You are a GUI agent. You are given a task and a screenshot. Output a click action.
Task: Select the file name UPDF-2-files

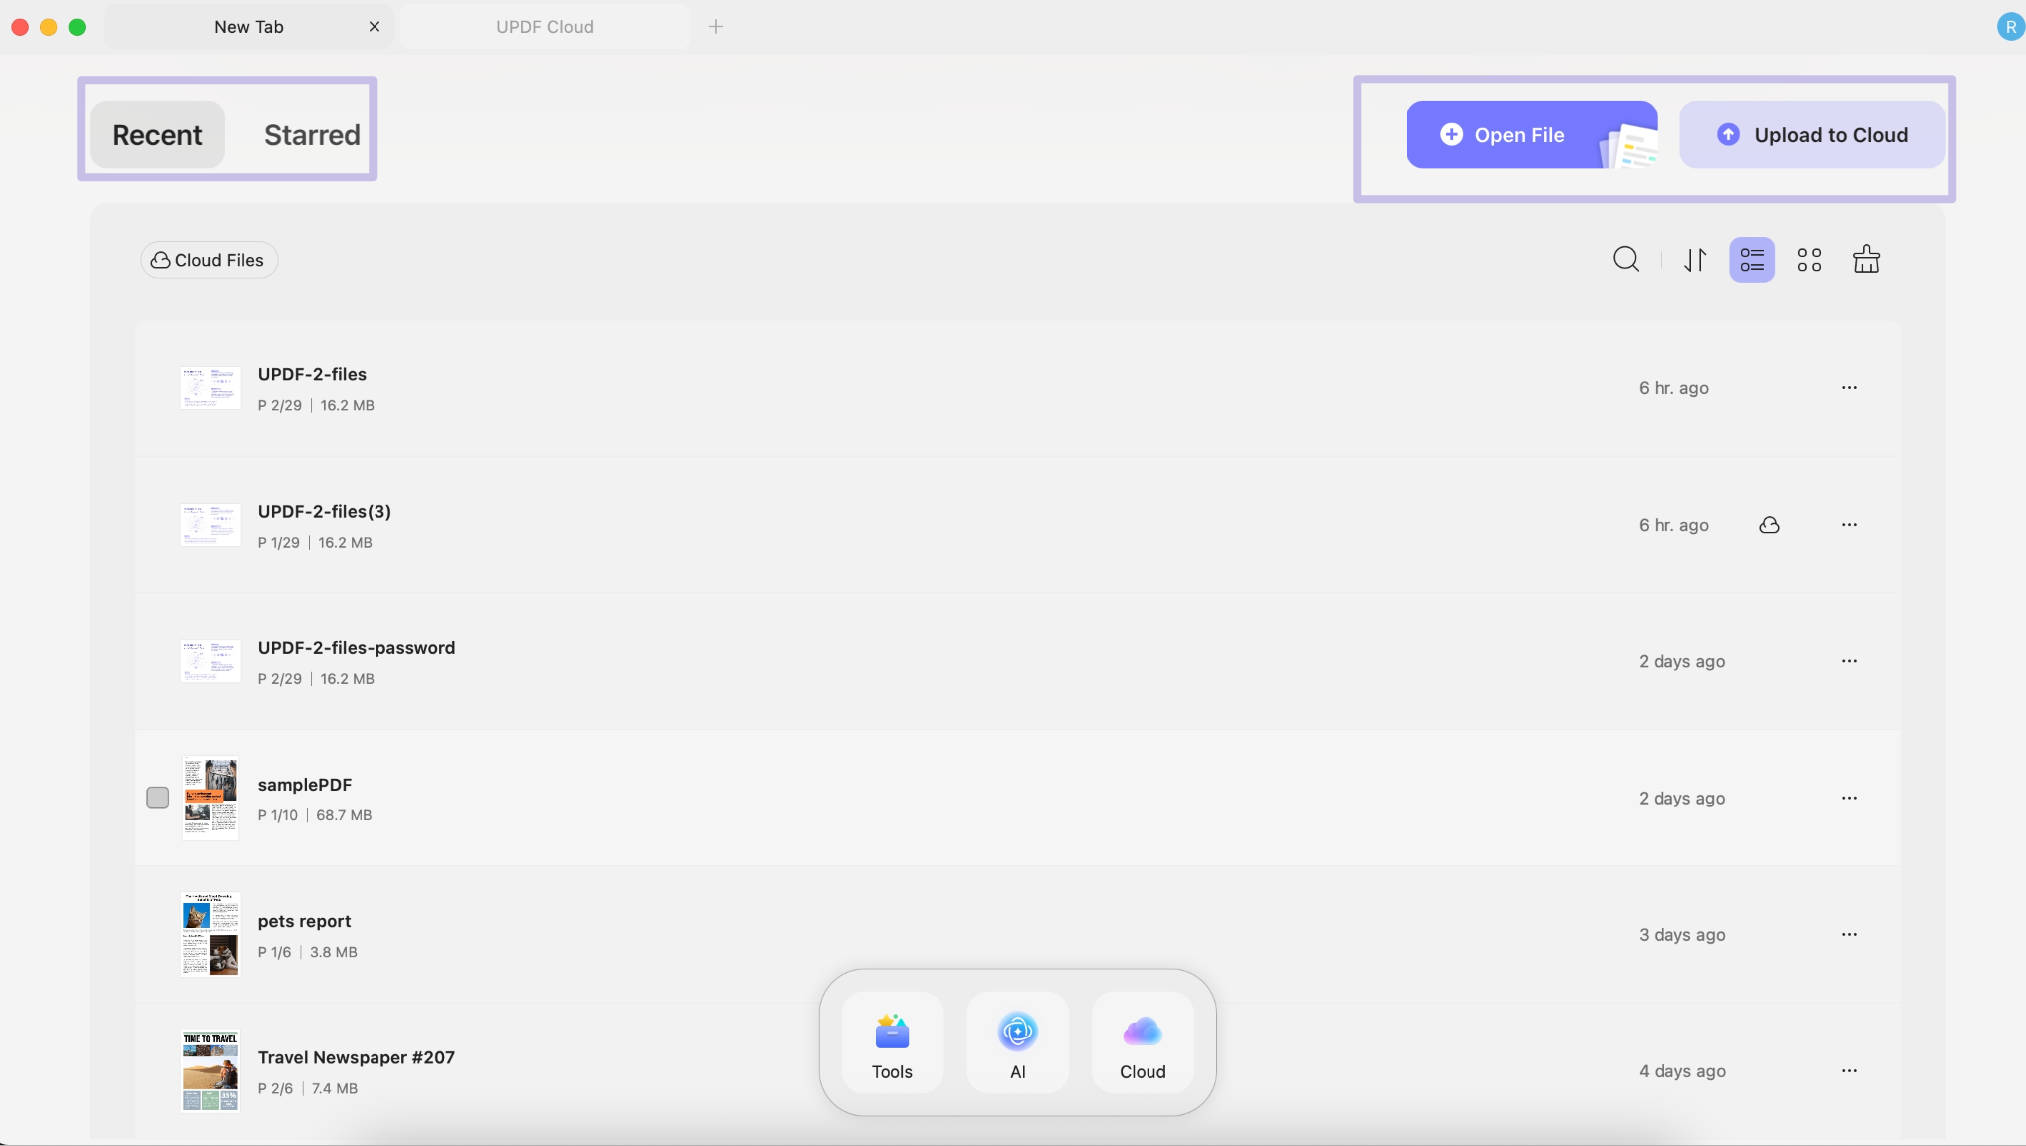312,374
